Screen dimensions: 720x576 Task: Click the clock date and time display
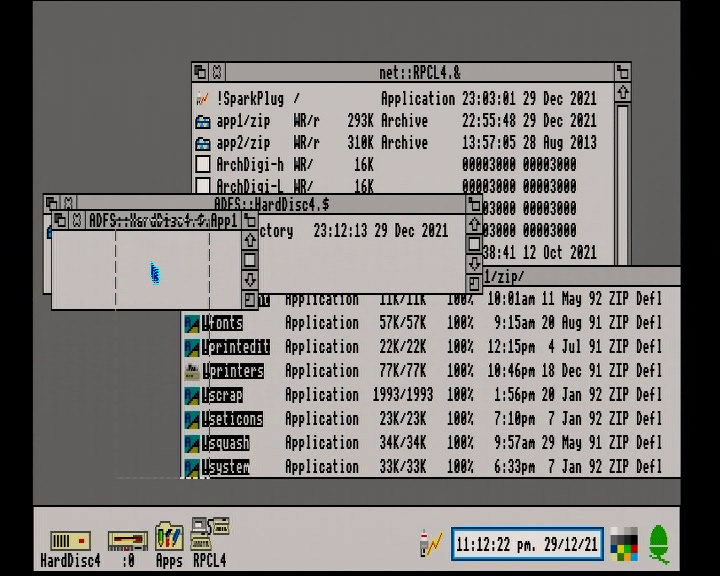click(x=527, y=544)
